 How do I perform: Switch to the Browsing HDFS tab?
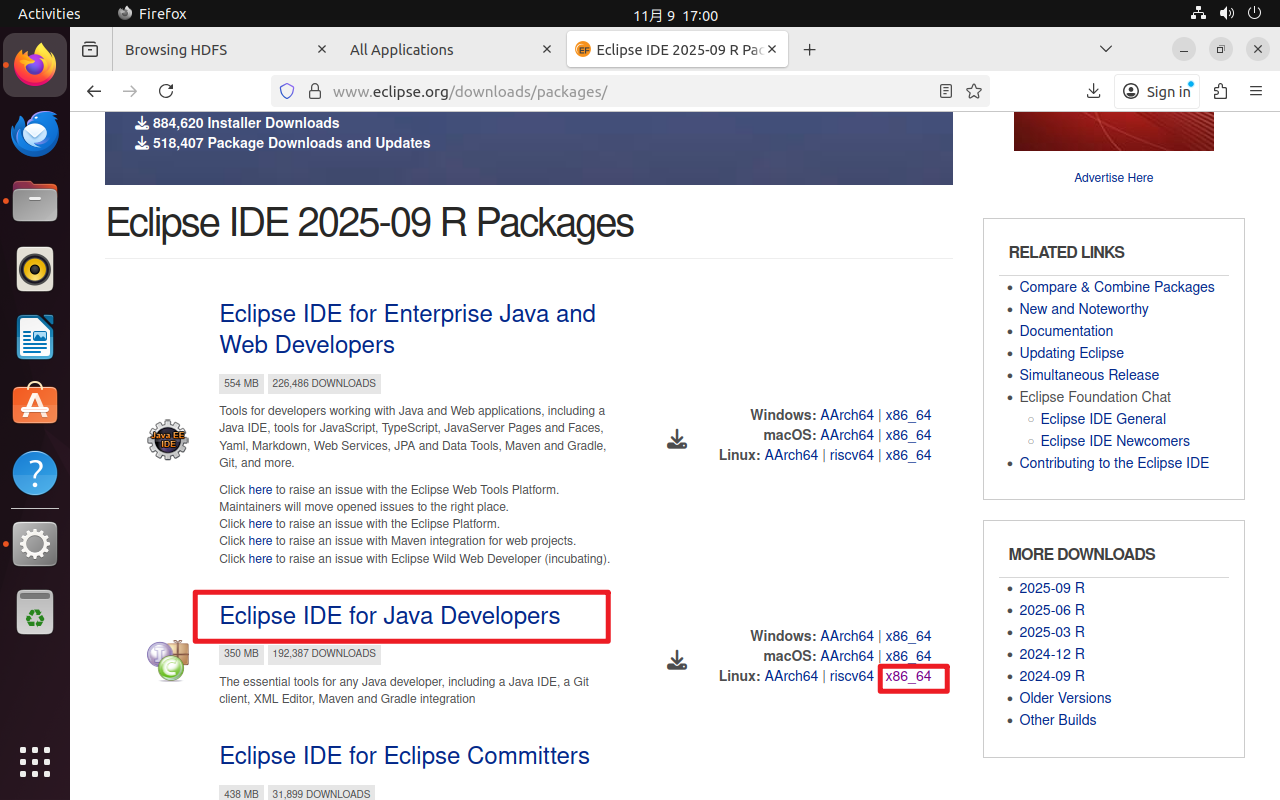tap(175, 49)
